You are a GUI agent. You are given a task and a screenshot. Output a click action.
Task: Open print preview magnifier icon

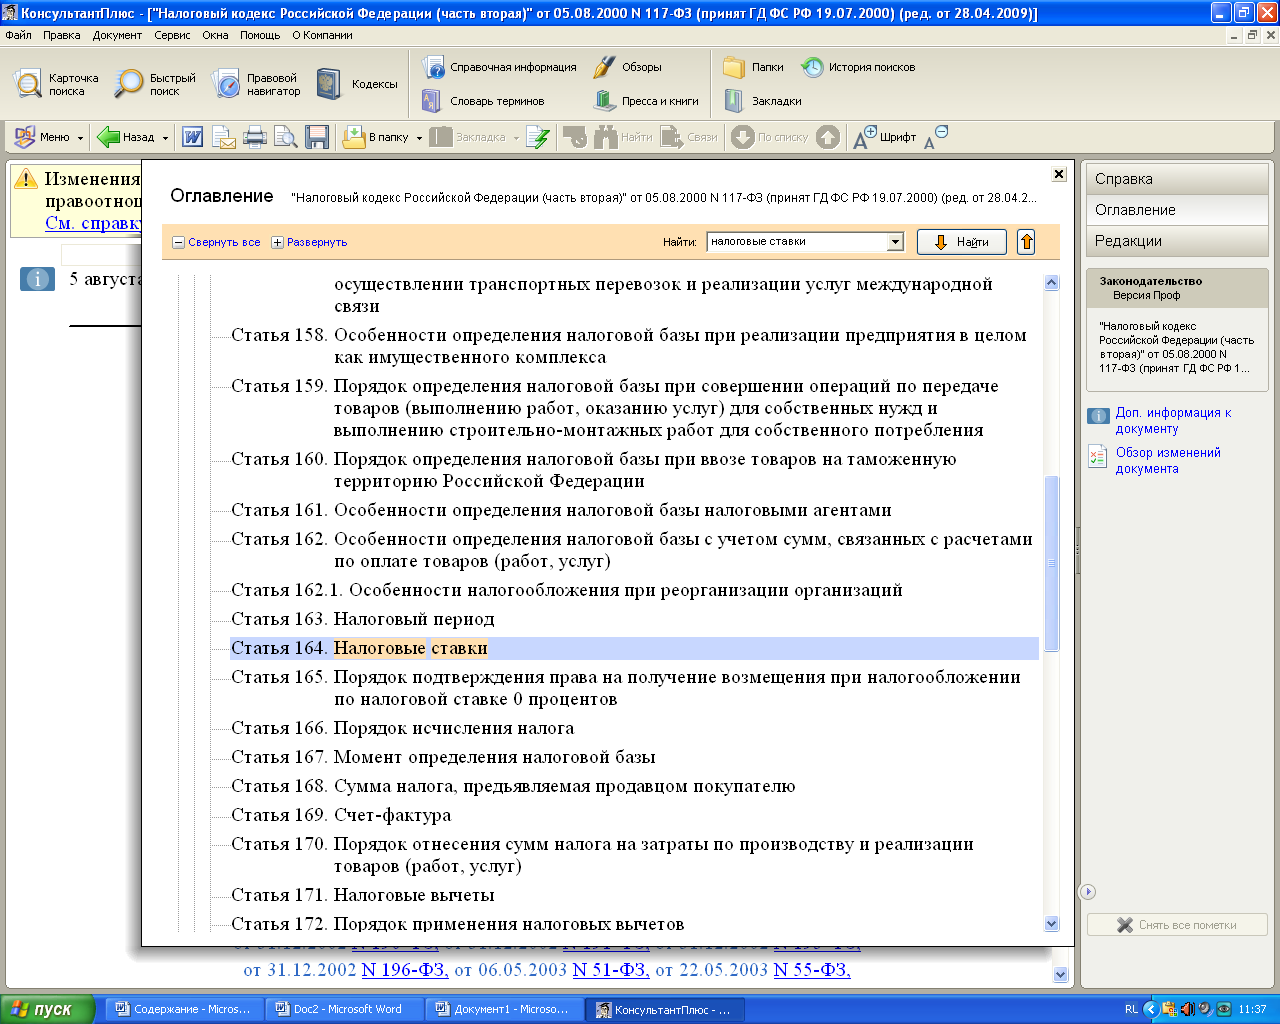click(286, 137)
